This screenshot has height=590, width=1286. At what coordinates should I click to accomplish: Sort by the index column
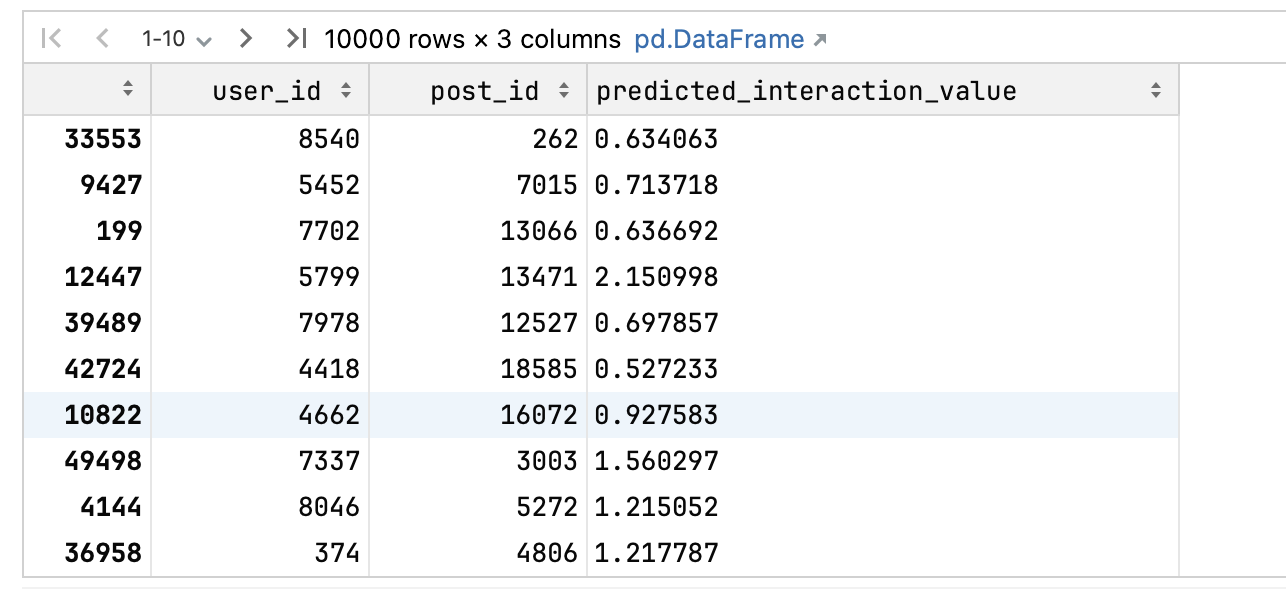coord(127,91)
